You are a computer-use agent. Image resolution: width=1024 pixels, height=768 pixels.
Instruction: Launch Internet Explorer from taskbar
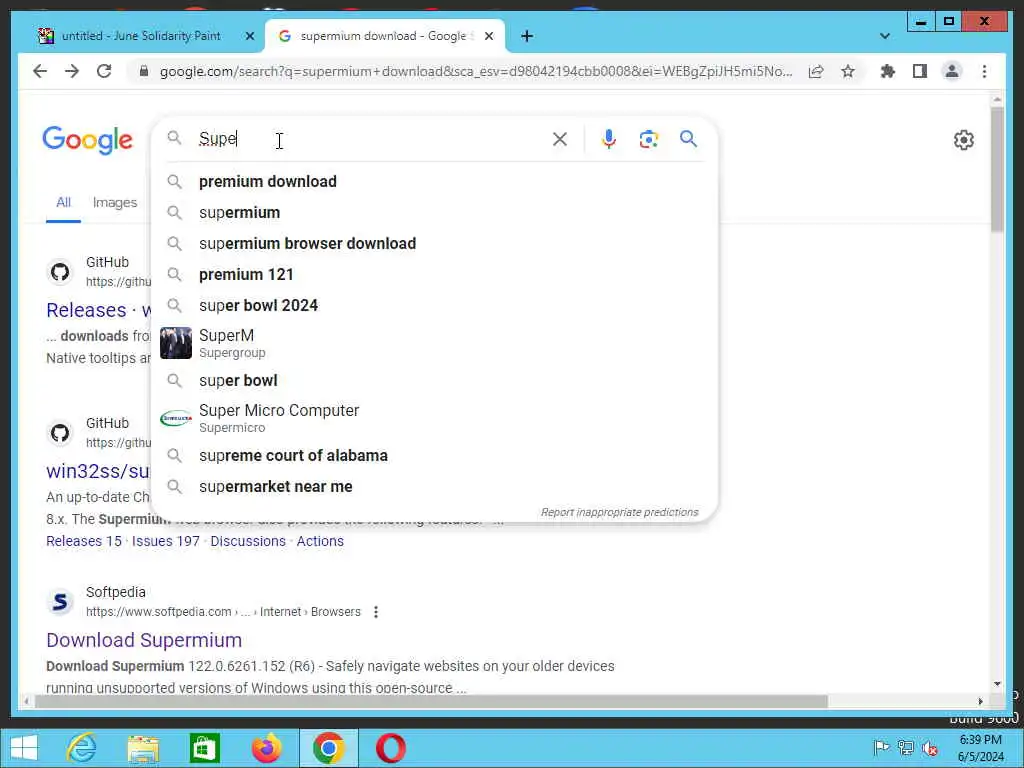click(x=82, y=748)
